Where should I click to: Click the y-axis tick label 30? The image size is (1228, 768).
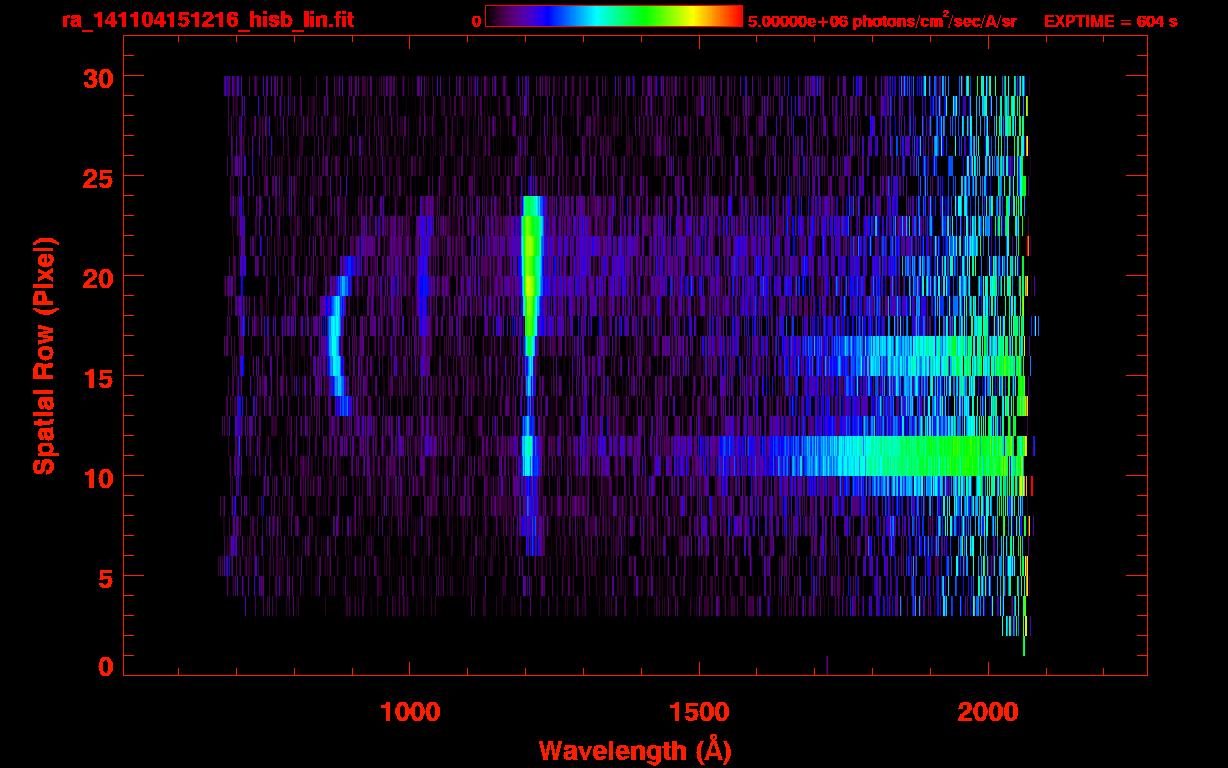[96, 77]
